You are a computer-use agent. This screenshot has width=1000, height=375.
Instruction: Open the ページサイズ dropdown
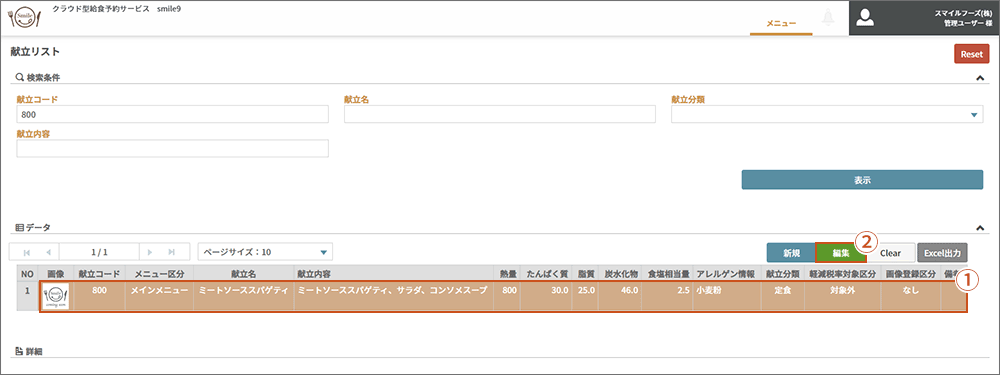265,252
